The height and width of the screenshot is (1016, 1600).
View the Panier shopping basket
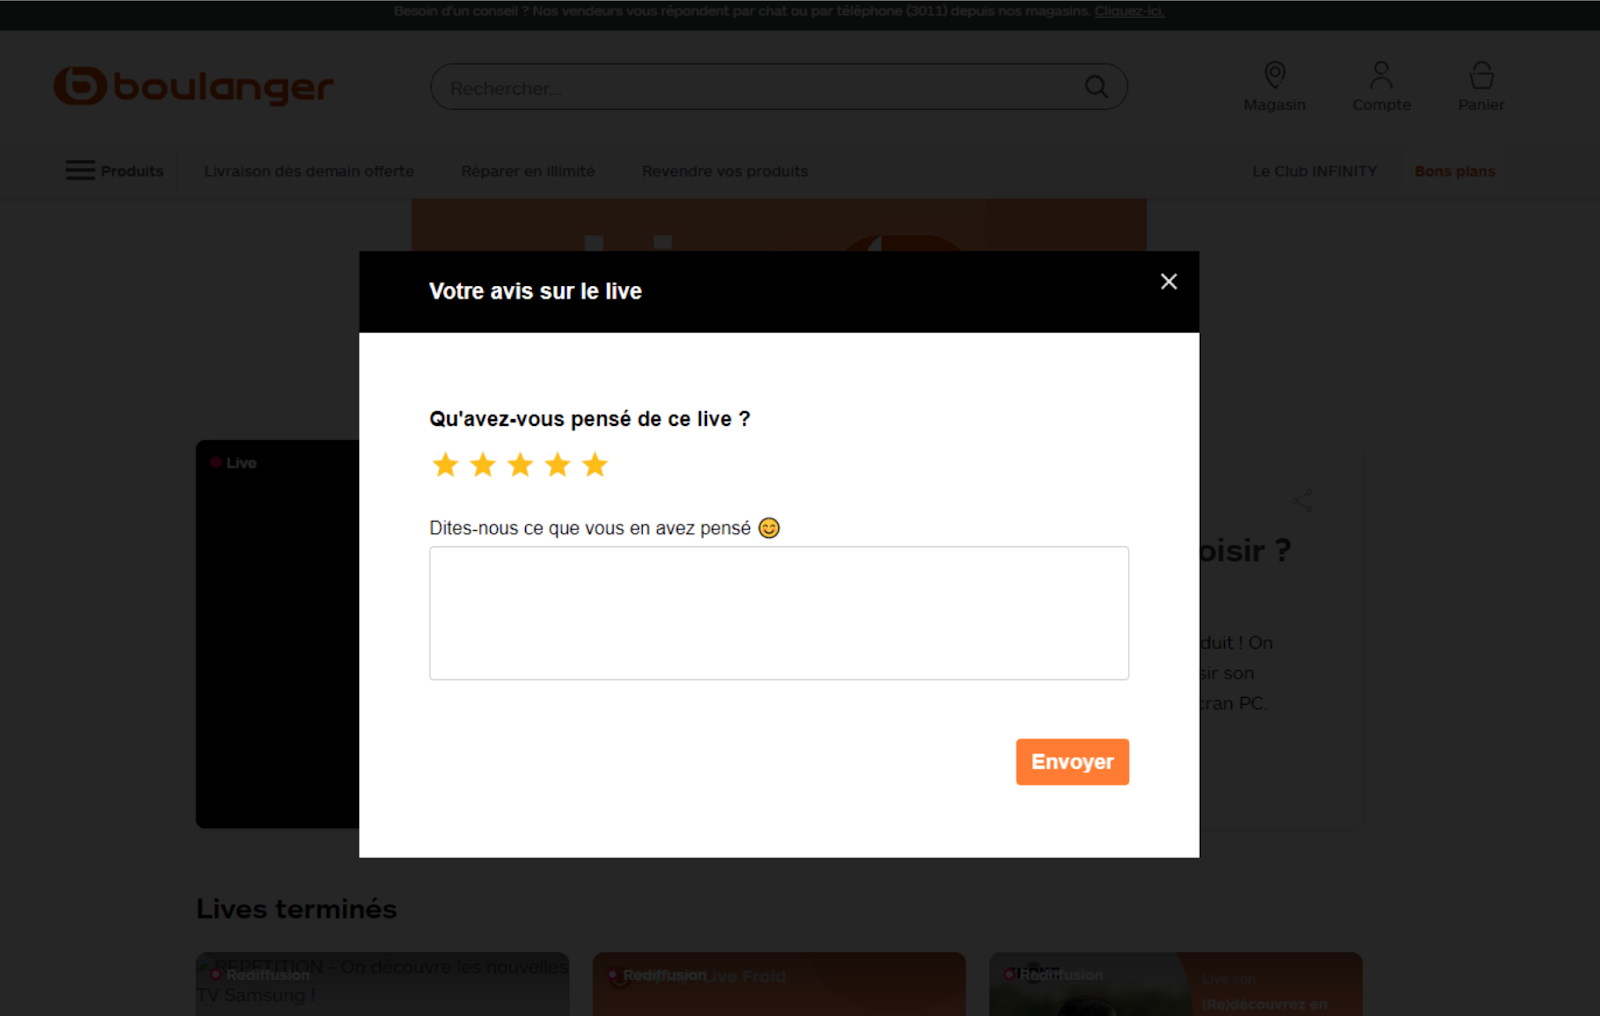[1481, 86]
